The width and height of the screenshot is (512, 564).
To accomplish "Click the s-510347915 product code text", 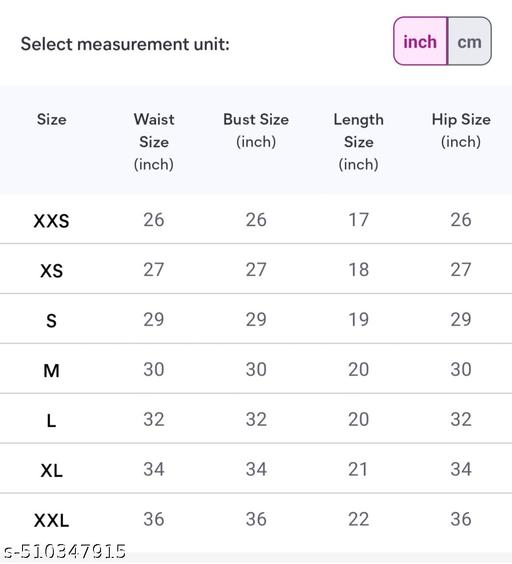I will (65, 551).
